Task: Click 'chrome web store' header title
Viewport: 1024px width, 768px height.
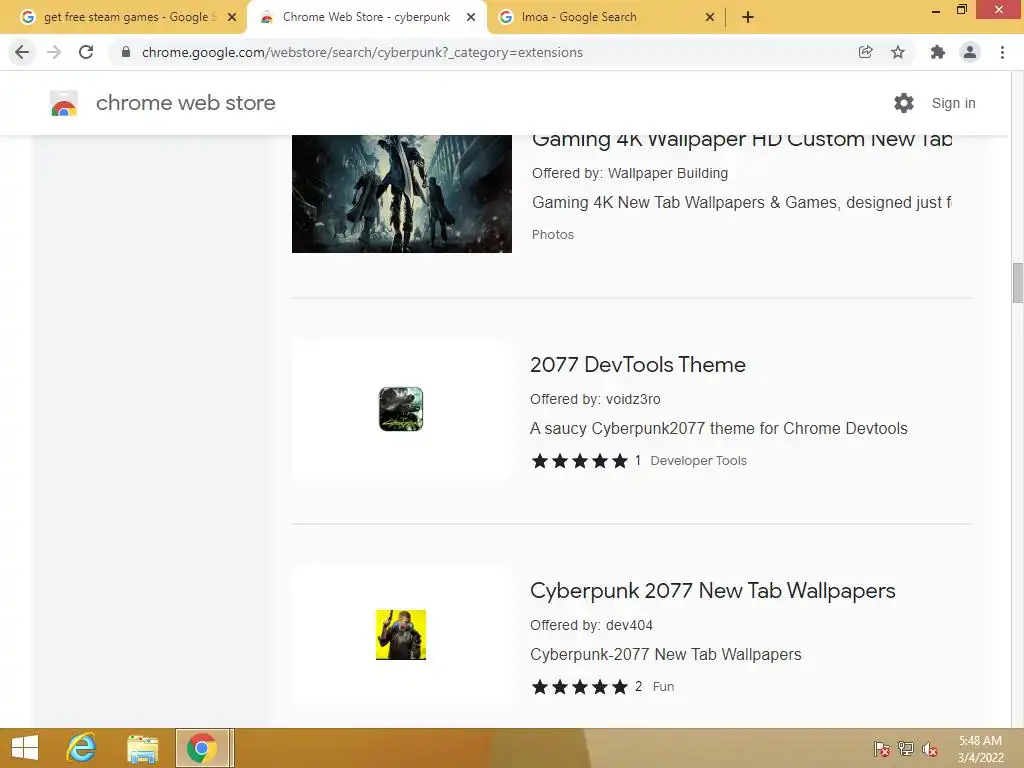Action: coord(185,103)
